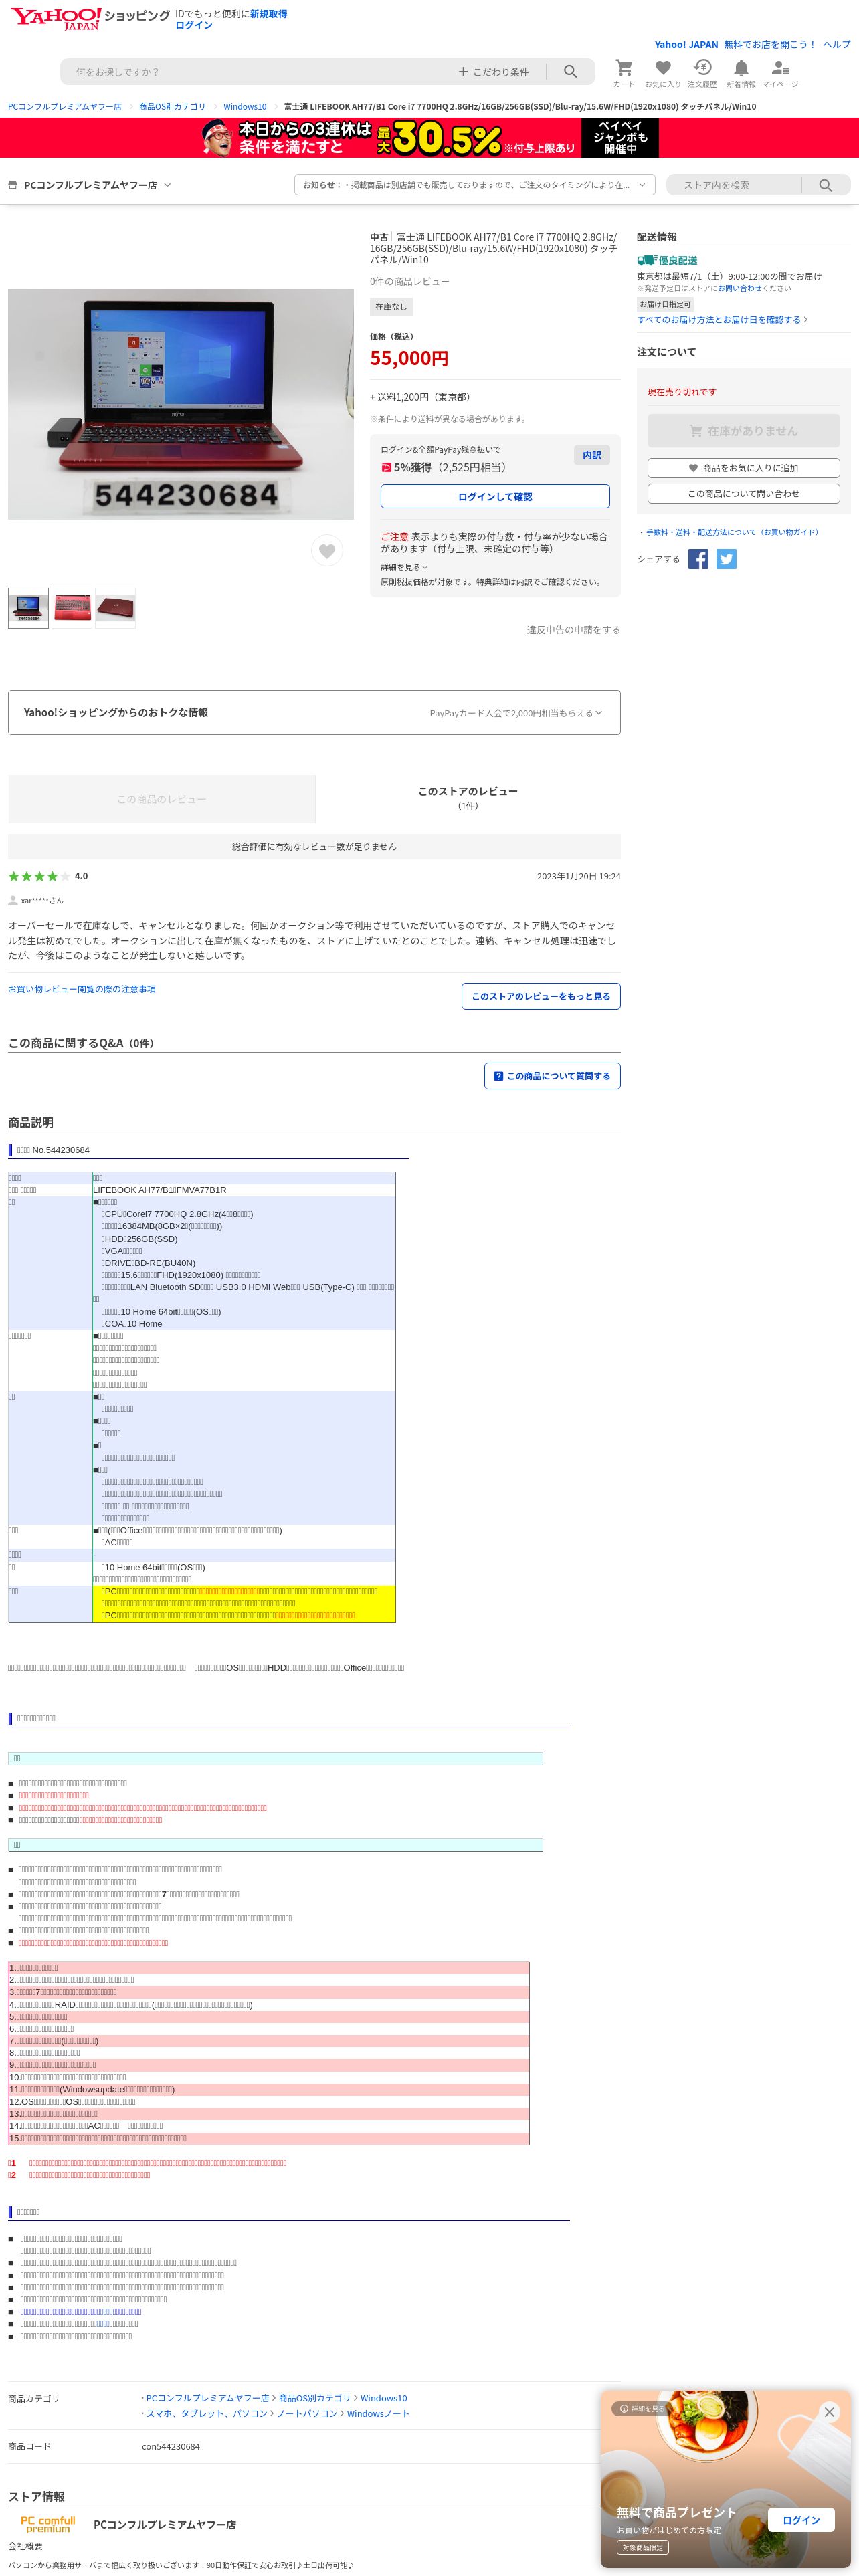Click ログイン link in header
The height and width of the screenshot is (2576, 859).
[194, 25]
